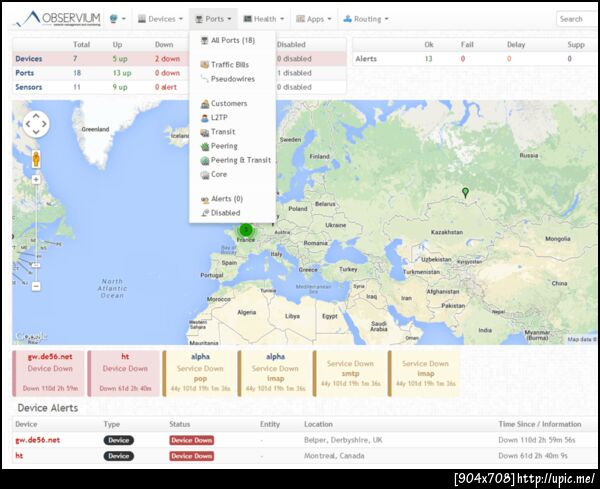This screenshot has width=600, height=489.
Task: Click the Traffic Bills icon
Action: [x=205, y=65]
